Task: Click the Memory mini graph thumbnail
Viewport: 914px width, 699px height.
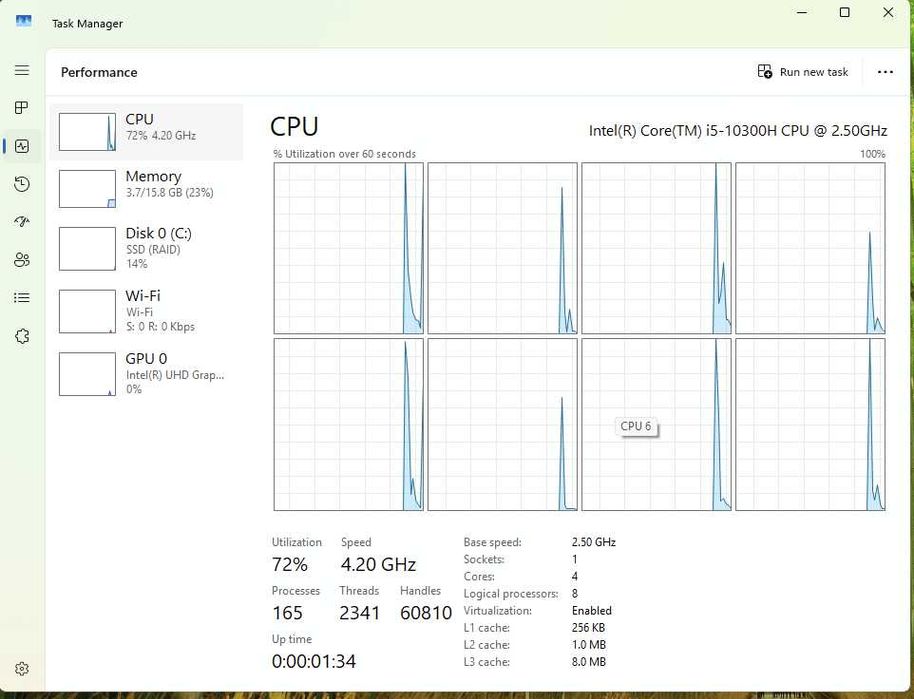Action: (x=87, y=189)
